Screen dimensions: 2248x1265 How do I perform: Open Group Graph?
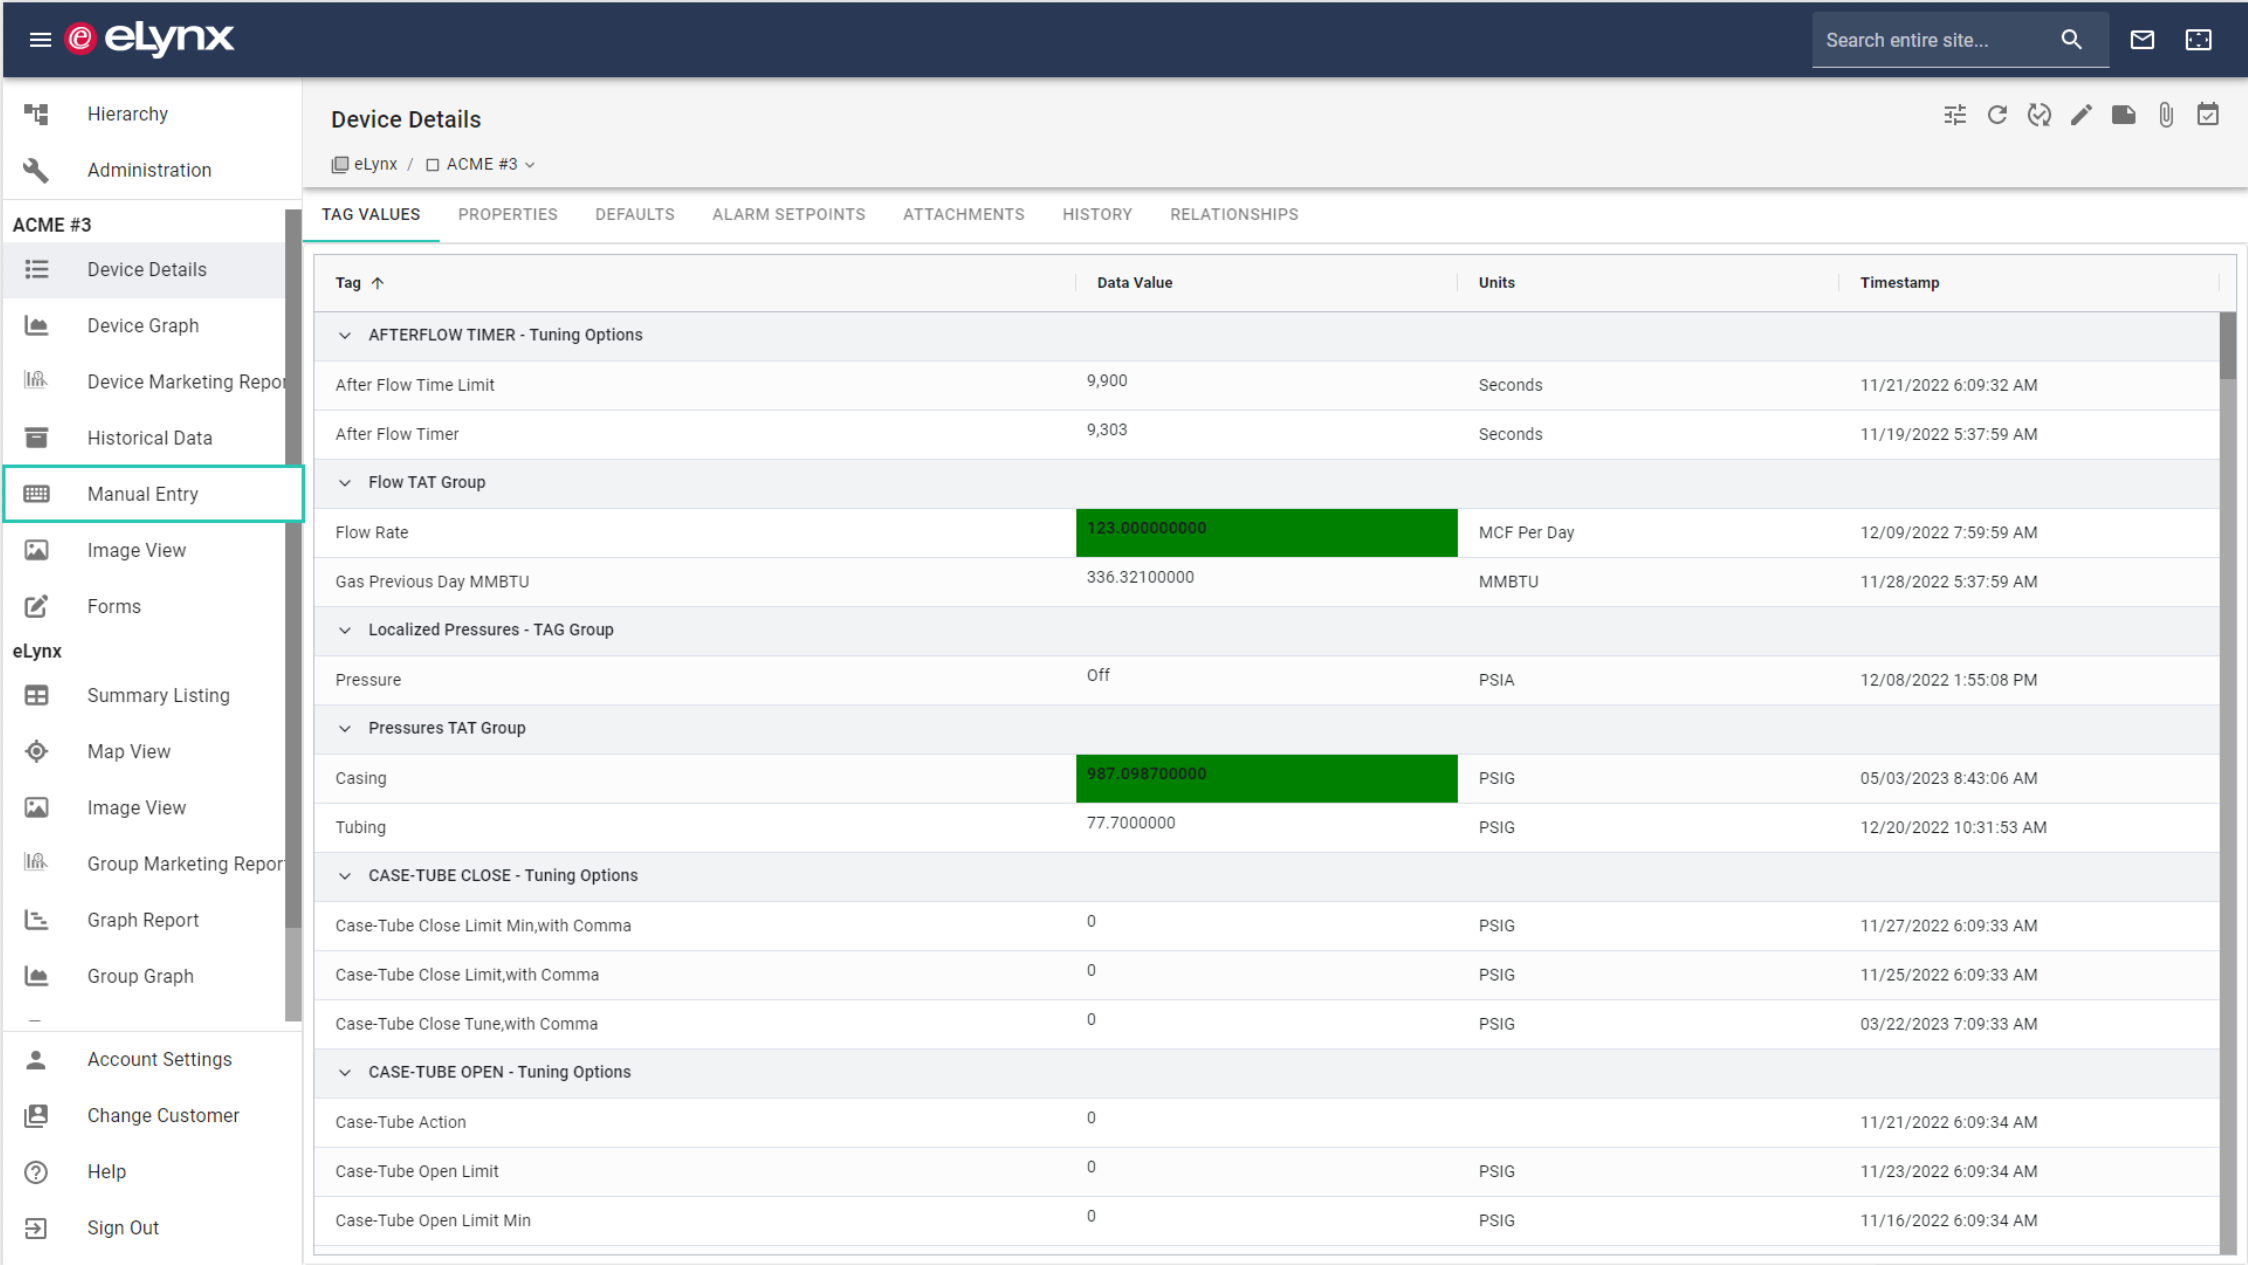(145, 976)
